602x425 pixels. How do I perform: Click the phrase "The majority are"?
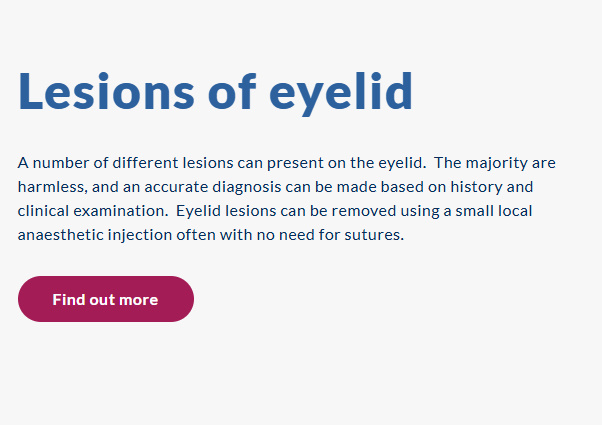tap(495, 162)
